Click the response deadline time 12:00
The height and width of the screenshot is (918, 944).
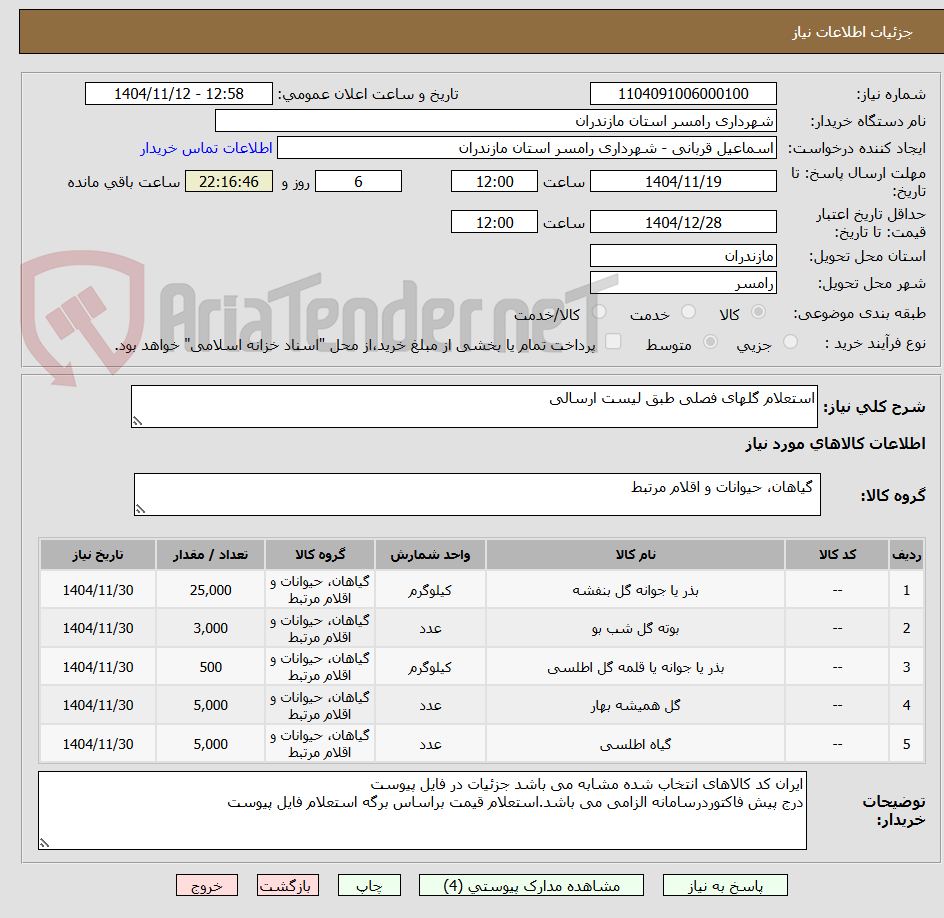pos(494,181)
